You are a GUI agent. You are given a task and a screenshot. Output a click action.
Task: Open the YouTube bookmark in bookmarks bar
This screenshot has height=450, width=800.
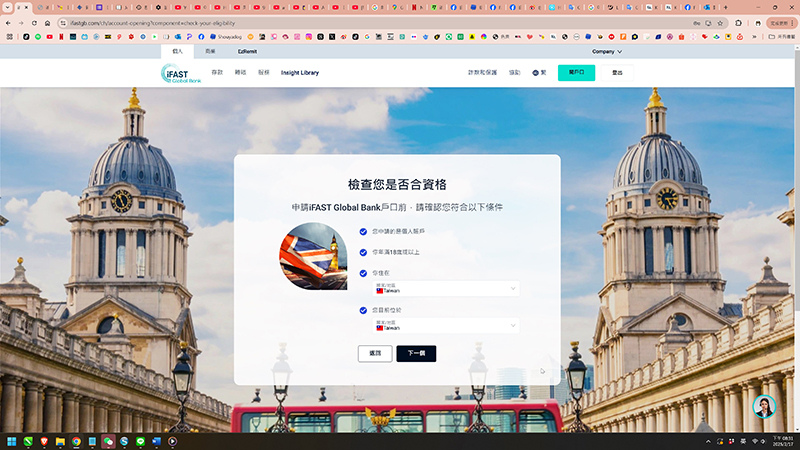[x=49, y=37]
